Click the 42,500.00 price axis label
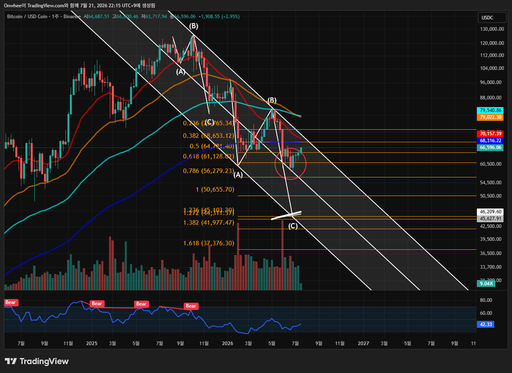512x373 pixels. (x=490, y=226)
